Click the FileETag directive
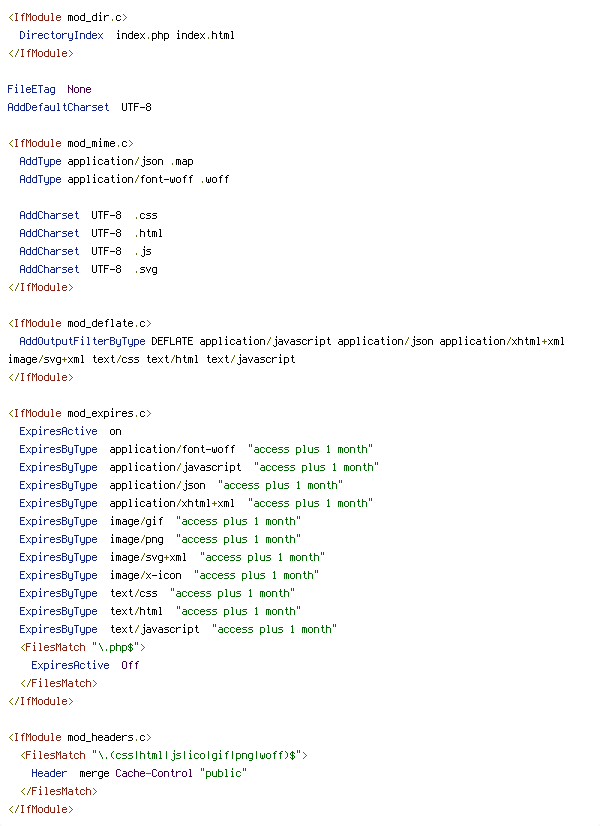The image size is (600, 826). coord(31,90)
